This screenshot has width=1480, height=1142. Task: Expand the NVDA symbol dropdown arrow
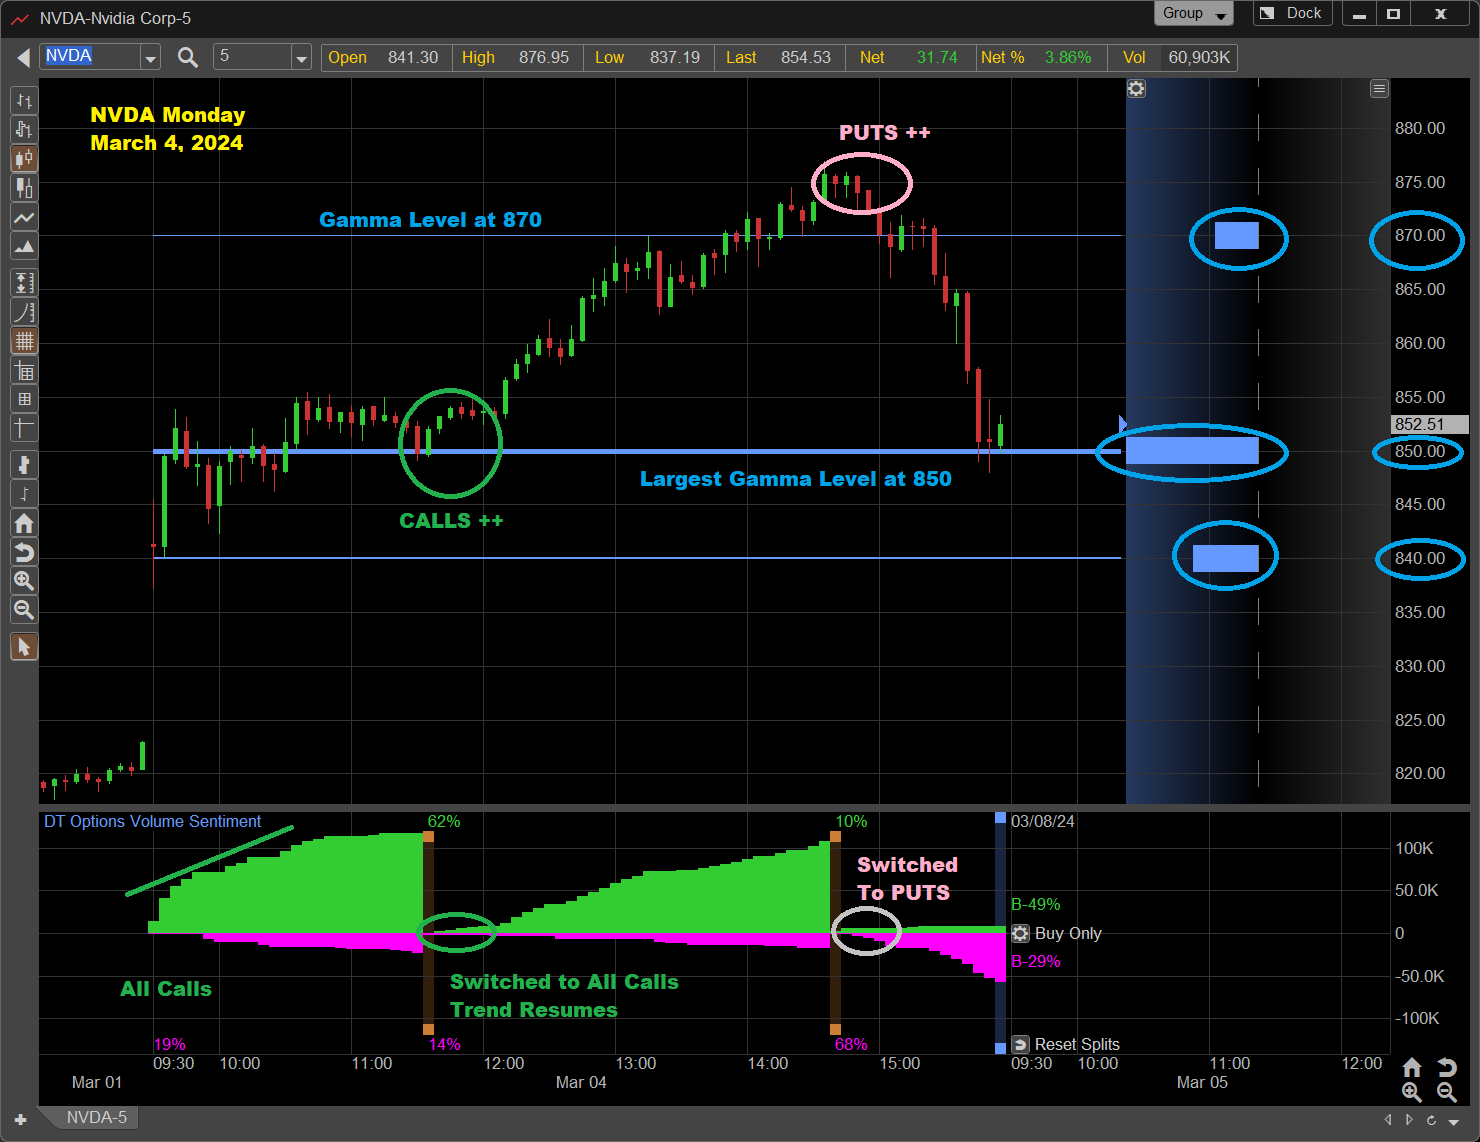(150, 58)
